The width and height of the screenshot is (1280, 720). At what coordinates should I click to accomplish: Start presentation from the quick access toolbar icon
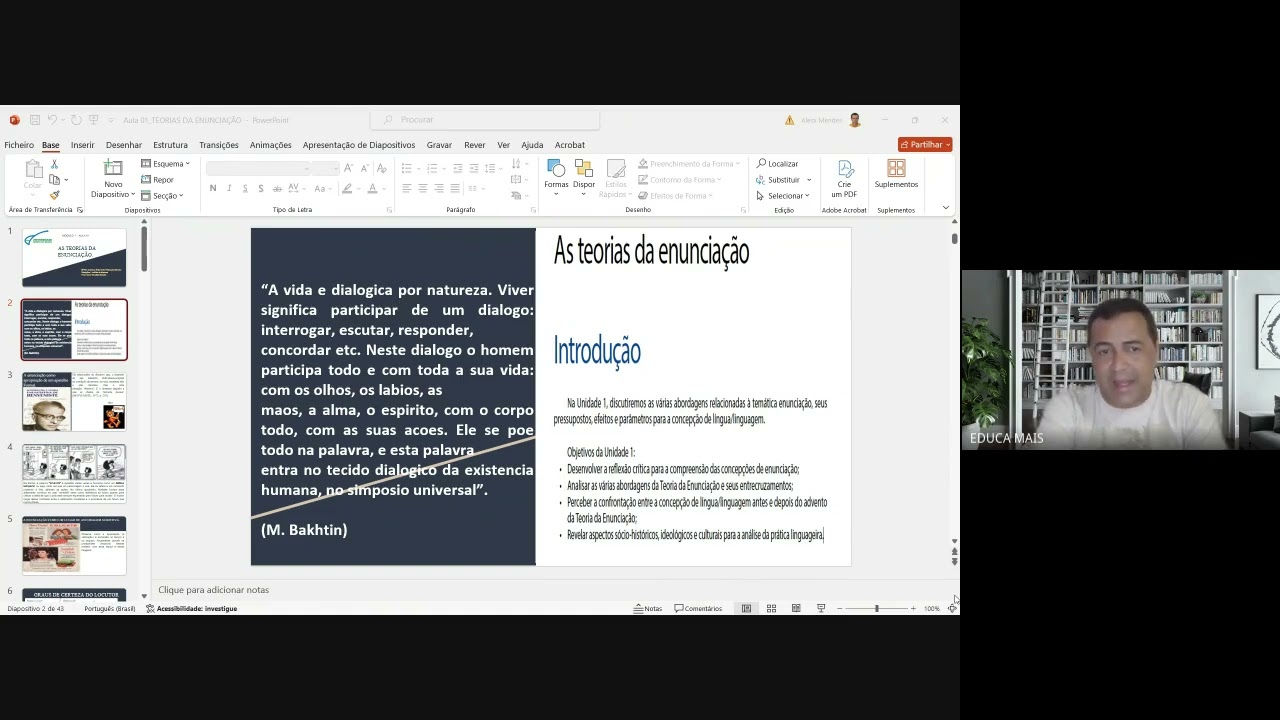93,120
